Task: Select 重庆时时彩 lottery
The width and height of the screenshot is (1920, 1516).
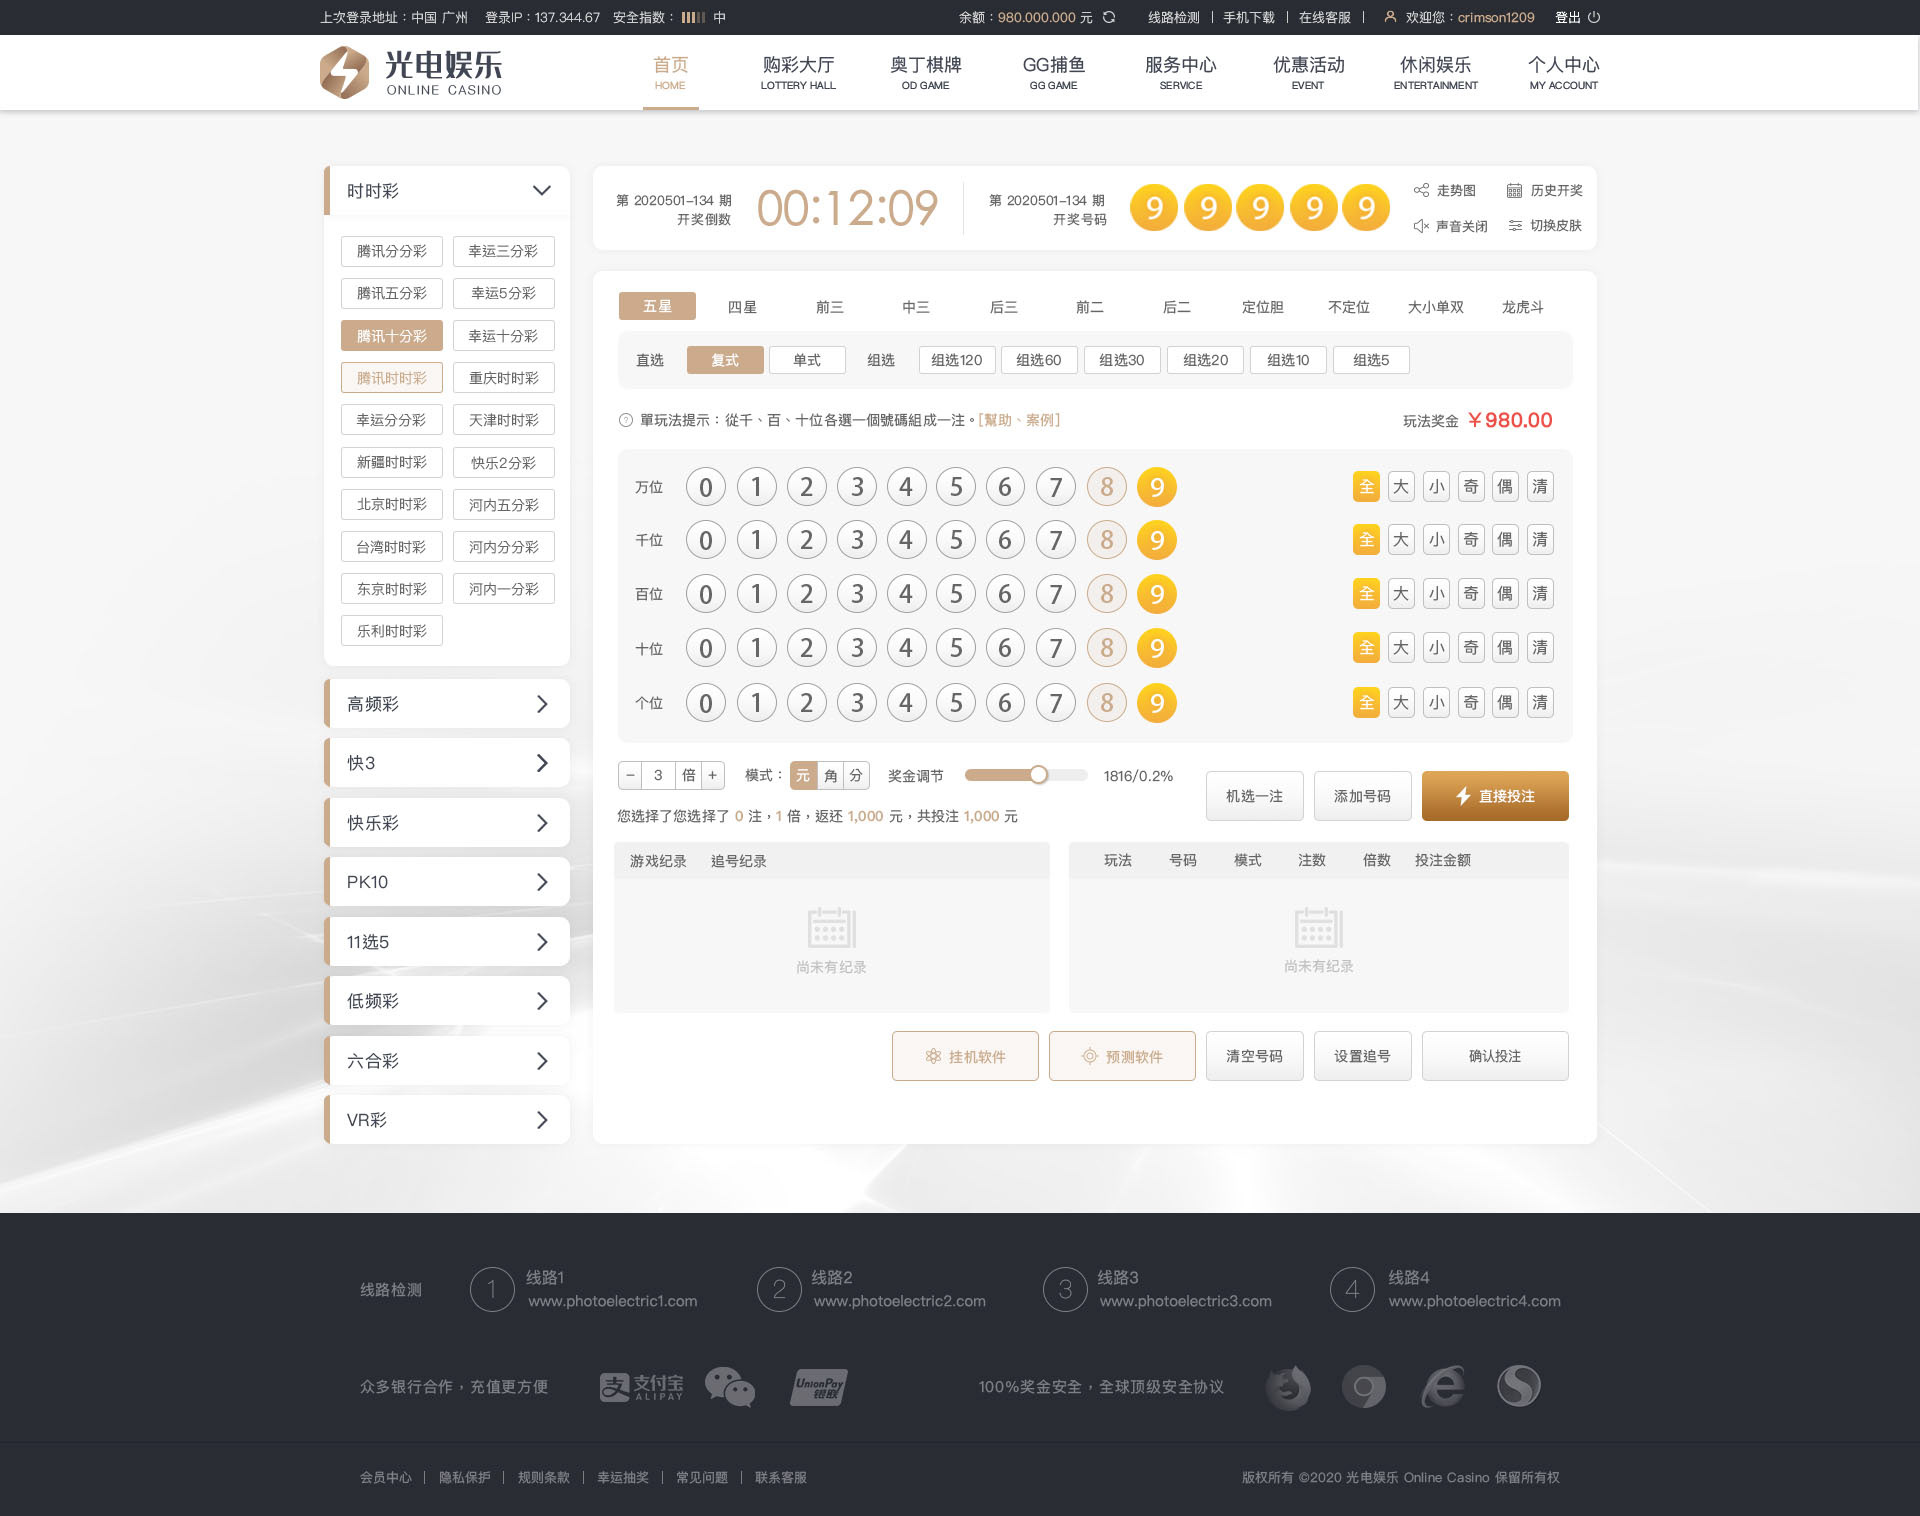Action: pos(504,378)
